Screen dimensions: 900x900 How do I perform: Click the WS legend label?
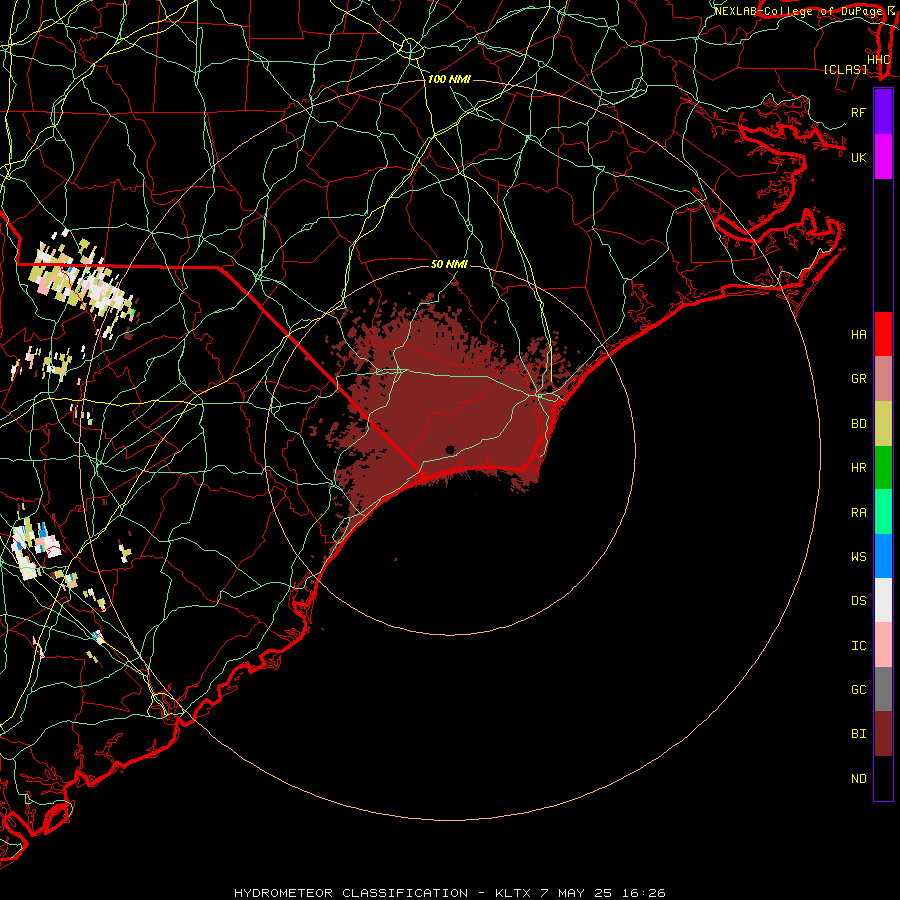click(858, 557)
